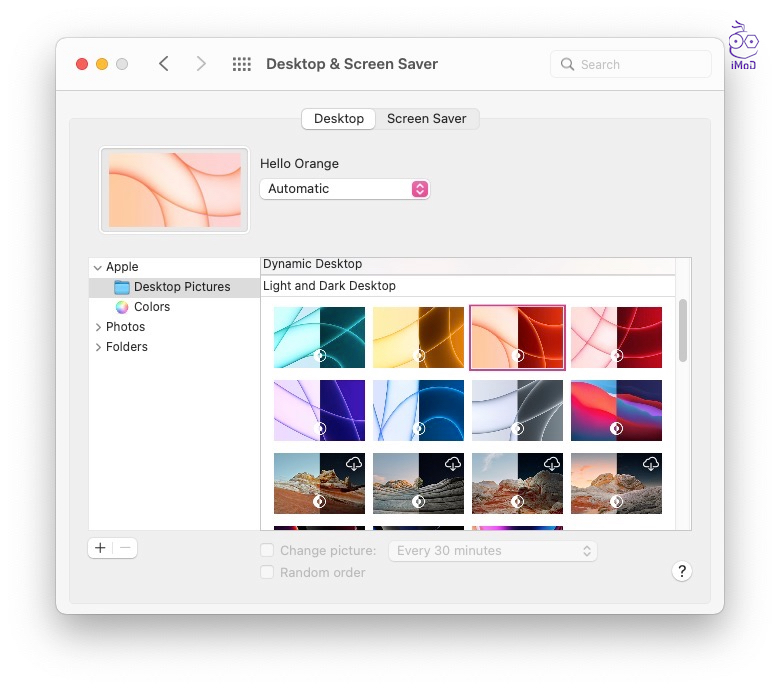This screenshot has width=780, height=688.
Task: Switch to the Screen Saver tab
Action: pos(427,118)
